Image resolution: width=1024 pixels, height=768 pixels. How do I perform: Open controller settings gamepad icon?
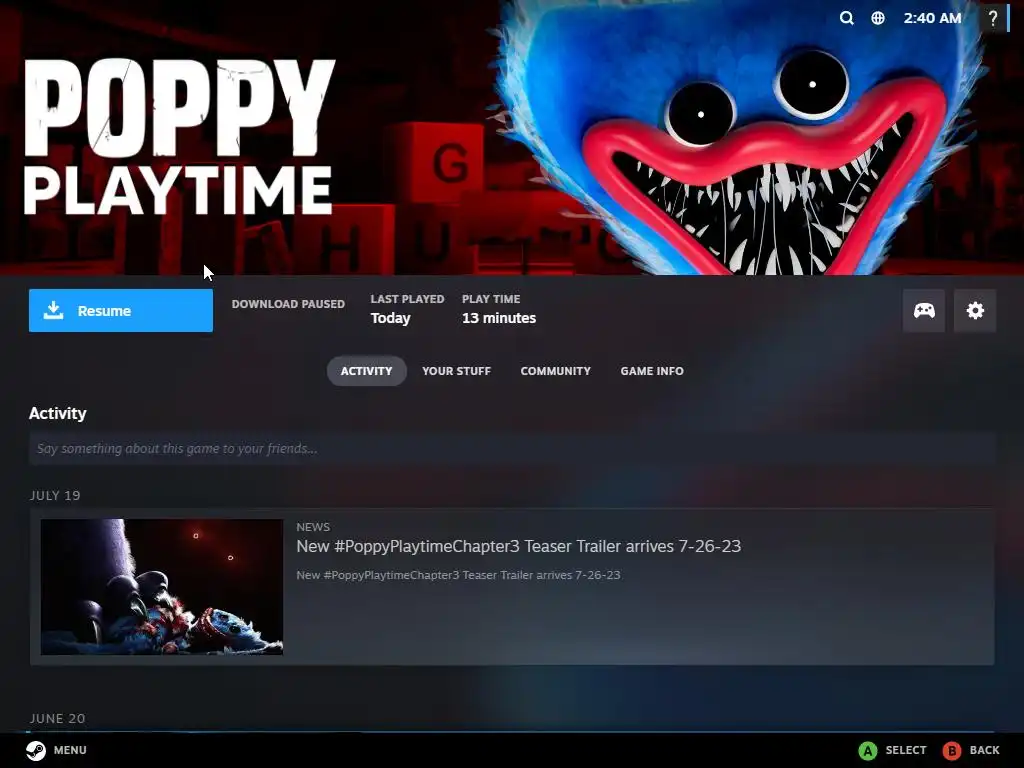pyautogui.click(x=923, y=310)
